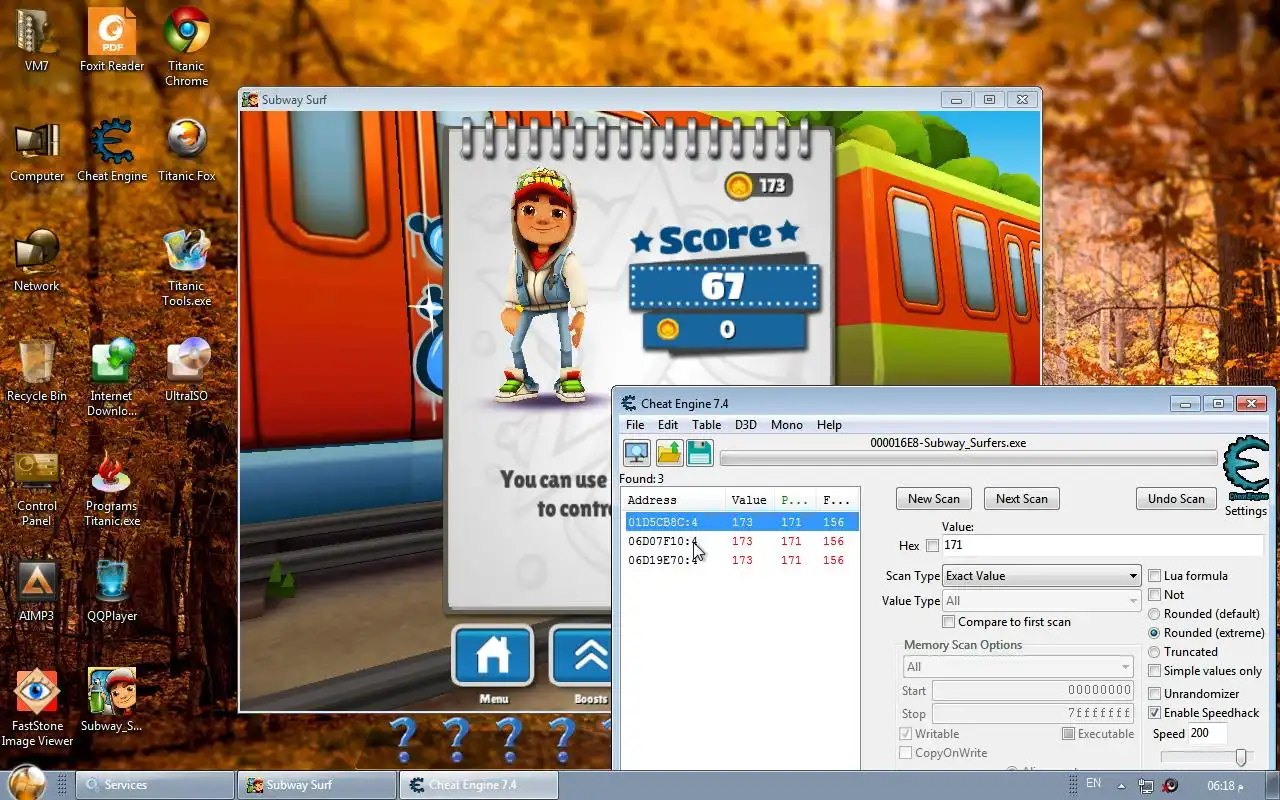Open the Network desktop icon

pos(37,261)
